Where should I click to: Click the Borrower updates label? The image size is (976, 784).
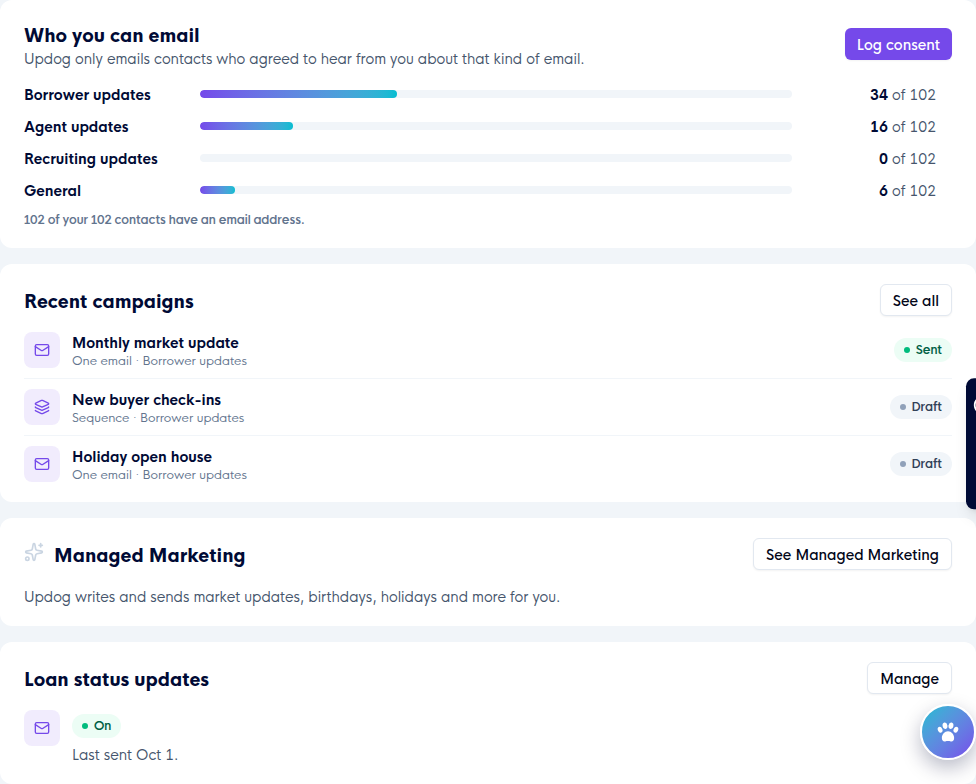tap(87, 95)
